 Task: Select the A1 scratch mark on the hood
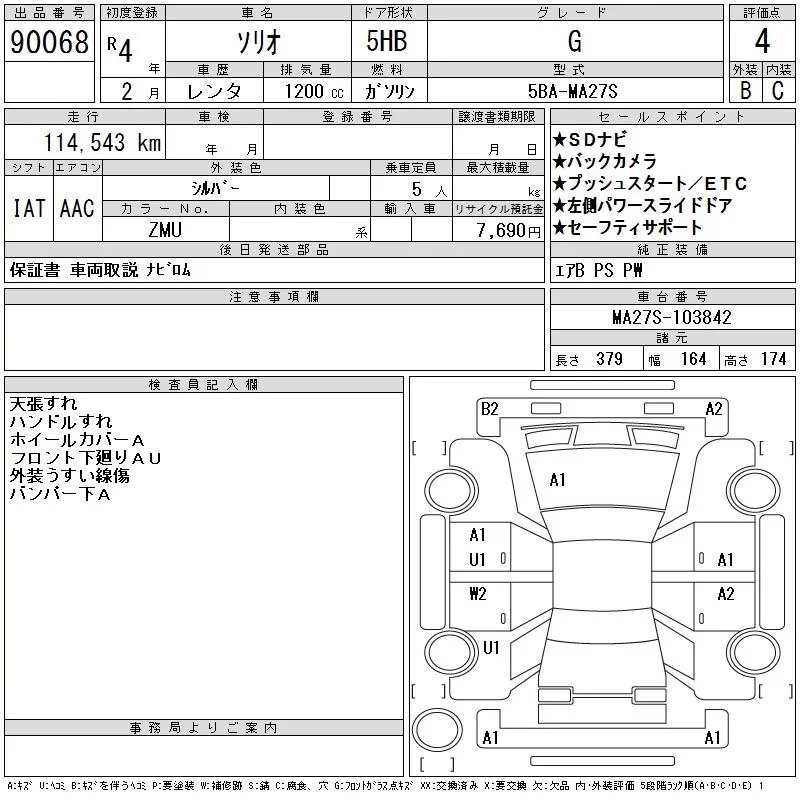pyautogui.click(x=558, y=480)
